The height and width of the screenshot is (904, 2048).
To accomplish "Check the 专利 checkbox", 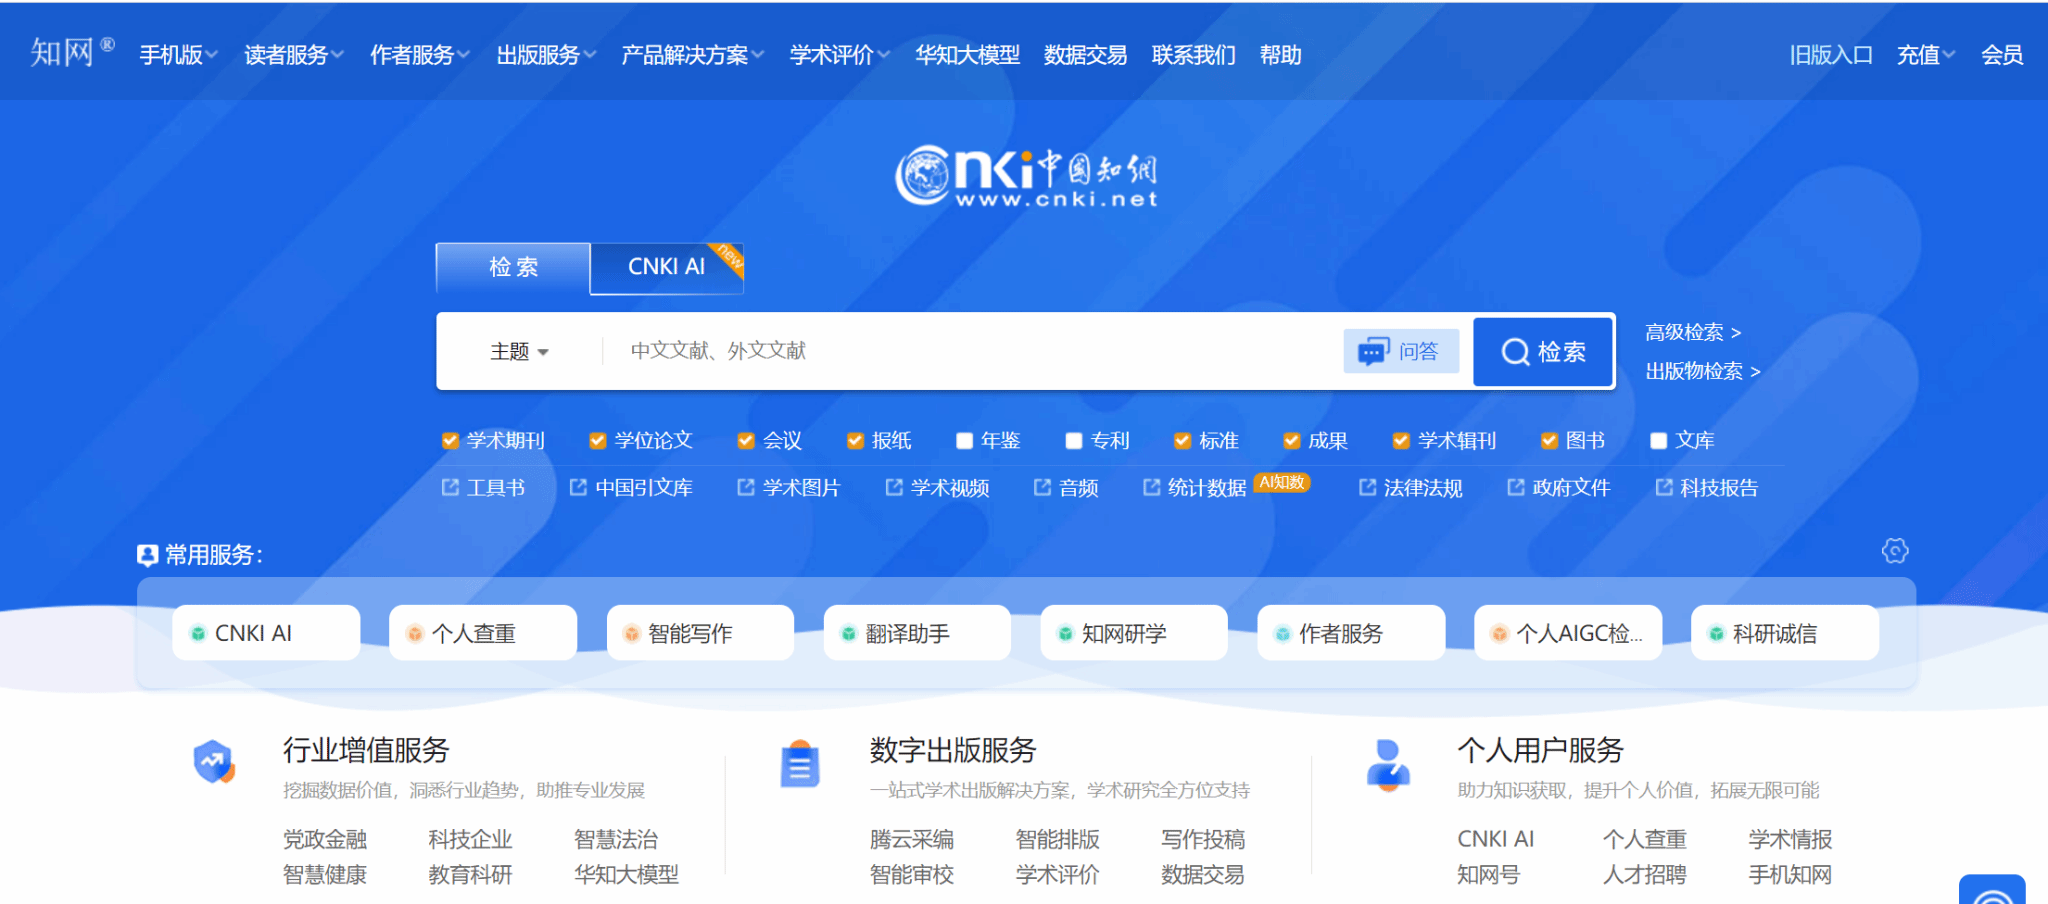I will click(x=1074, y=441).
